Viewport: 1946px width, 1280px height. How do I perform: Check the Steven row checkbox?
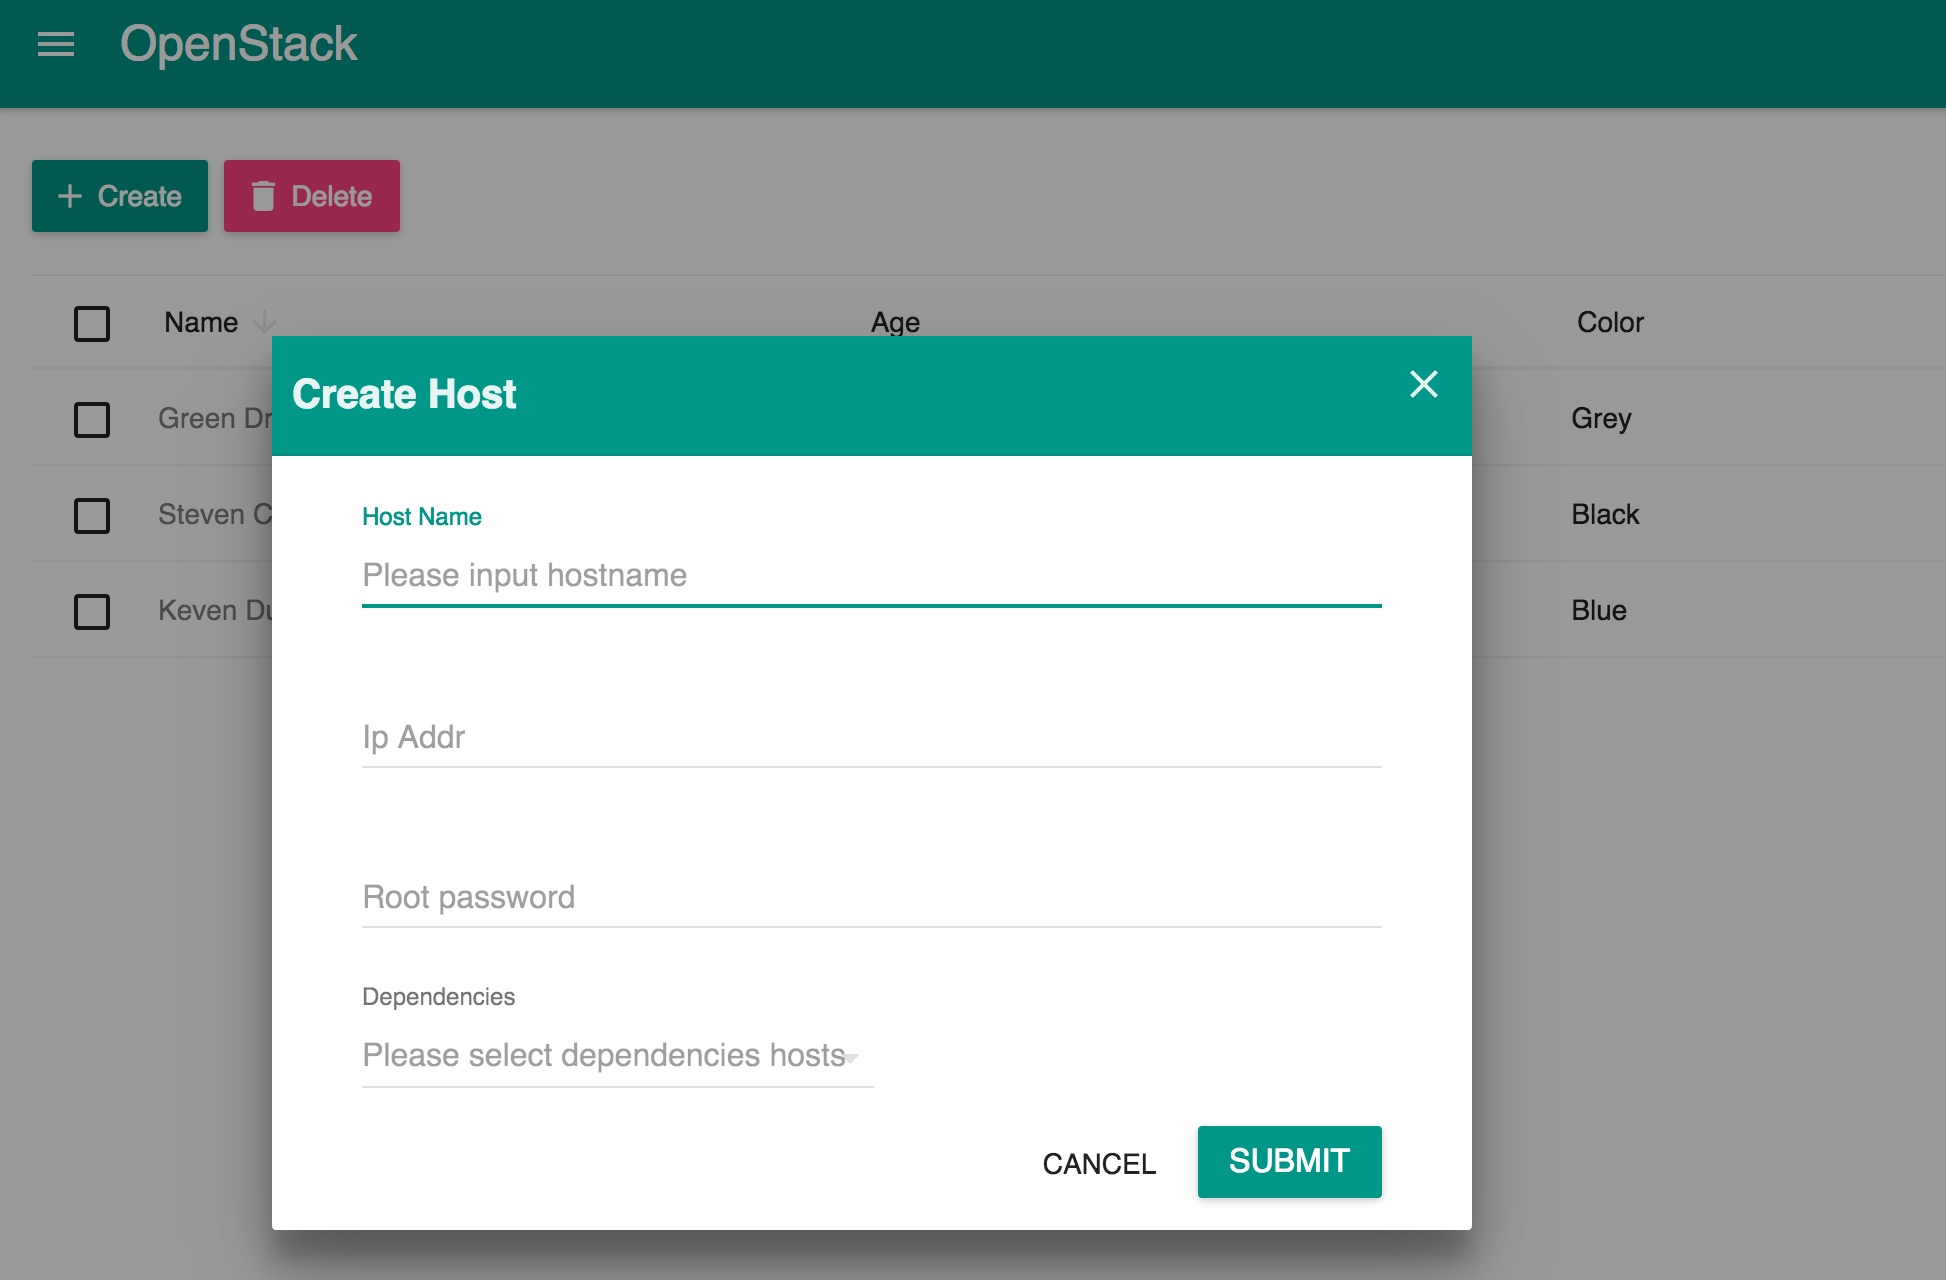[x=92, y=515]
